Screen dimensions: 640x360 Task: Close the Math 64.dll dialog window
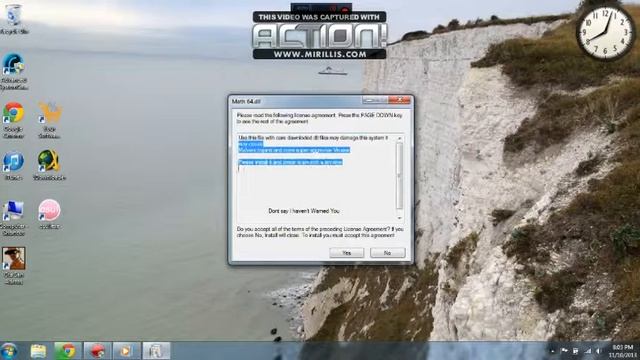[400, 100]
